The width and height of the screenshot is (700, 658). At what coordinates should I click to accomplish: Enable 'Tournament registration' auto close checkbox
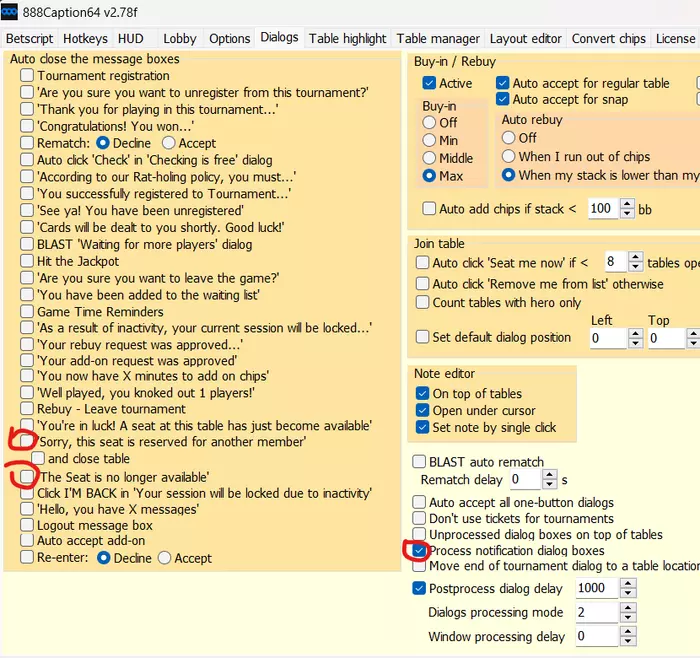27,76
